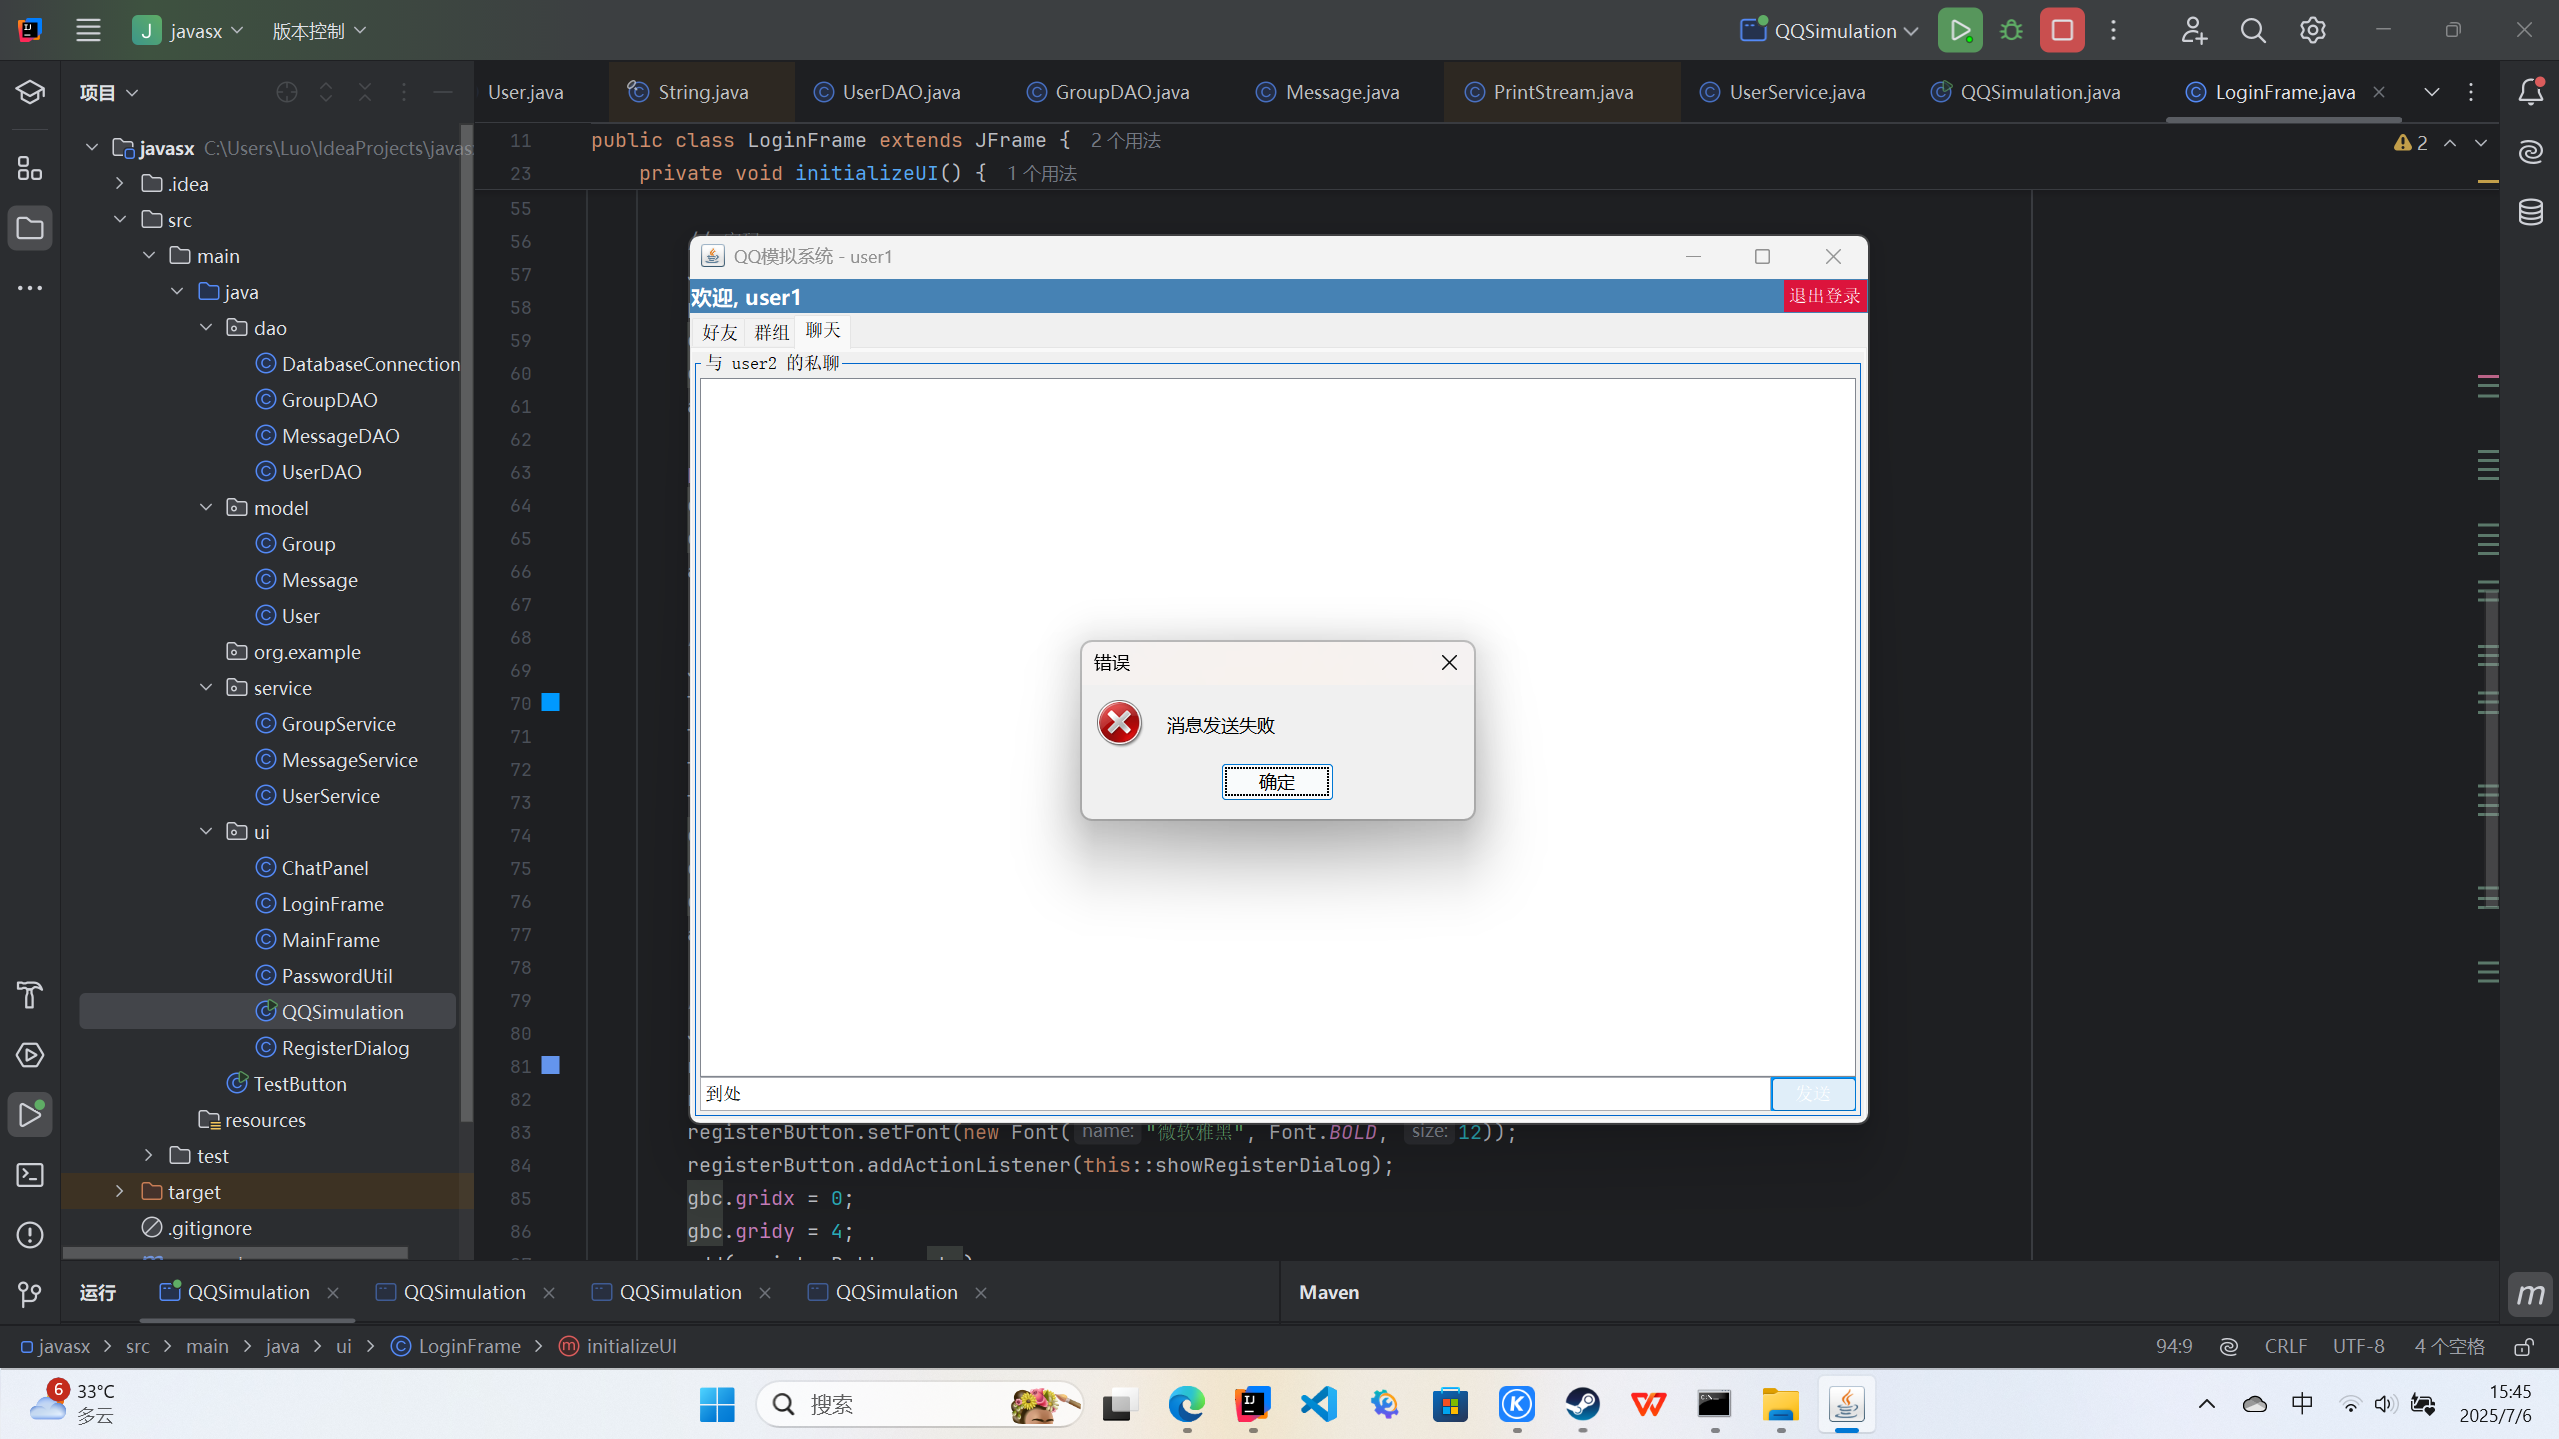Open the Terminal tool window
Viewport: 2559px width, 1439px height.
(x=30, y=1175)
